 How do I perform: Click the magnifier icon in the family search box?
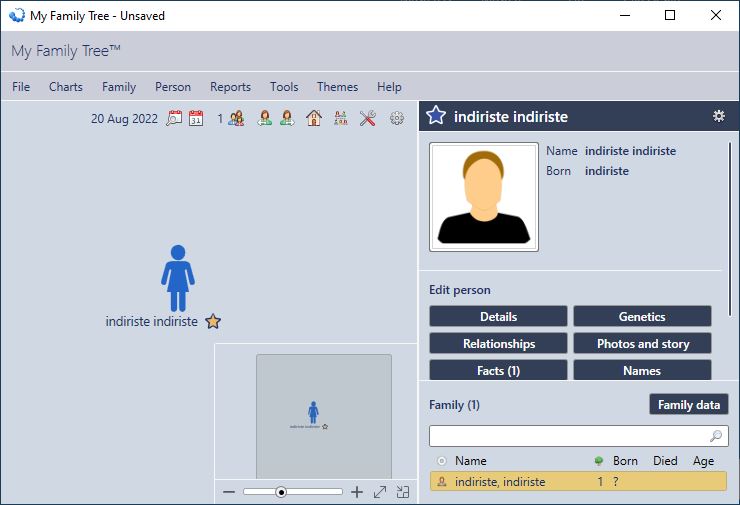coord(716,436)
